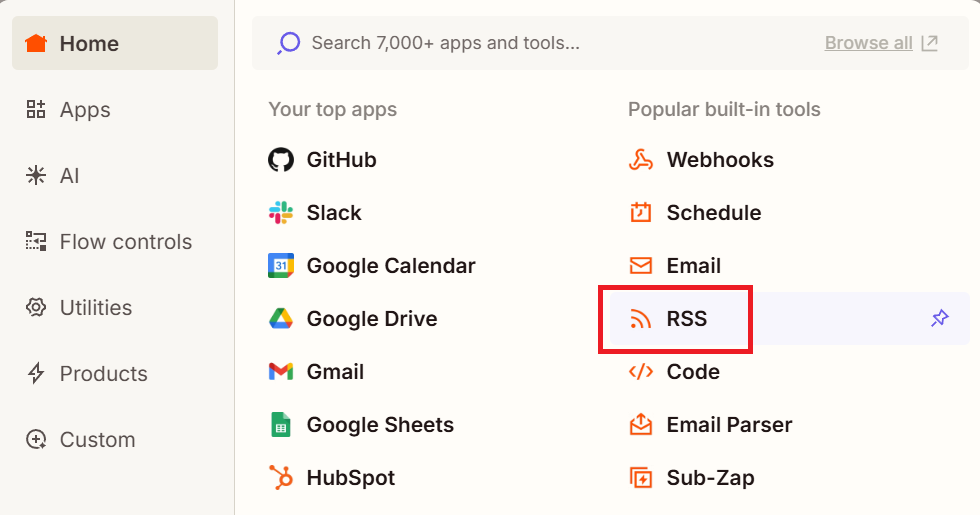Click the Sub-Zap icon
Viewport: 980px width, 515px height.
pyautogui.click(x=641, y=478)
